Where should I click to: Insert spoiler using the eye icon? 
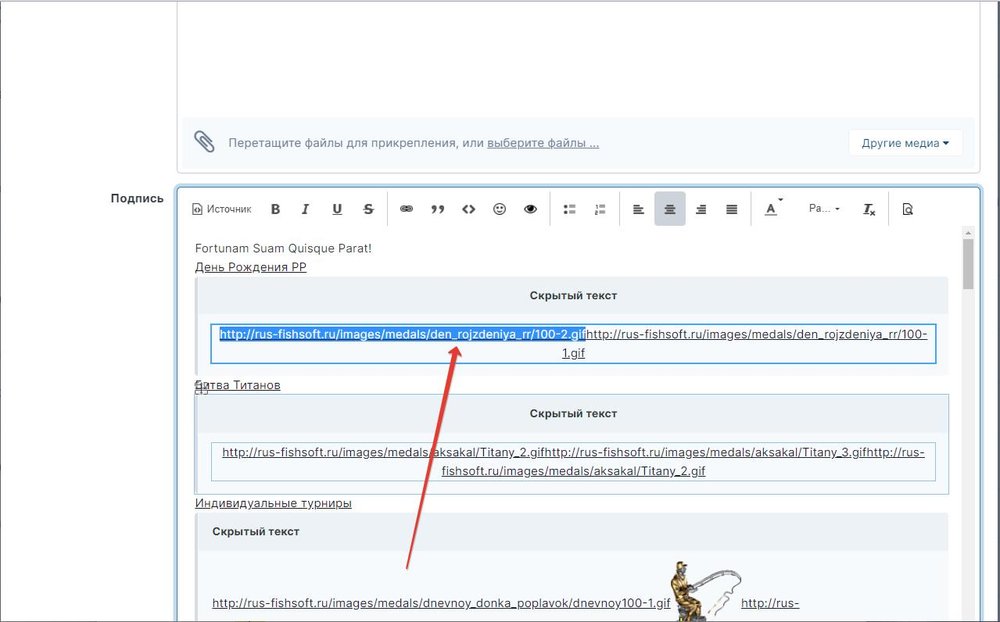point(530,209)
